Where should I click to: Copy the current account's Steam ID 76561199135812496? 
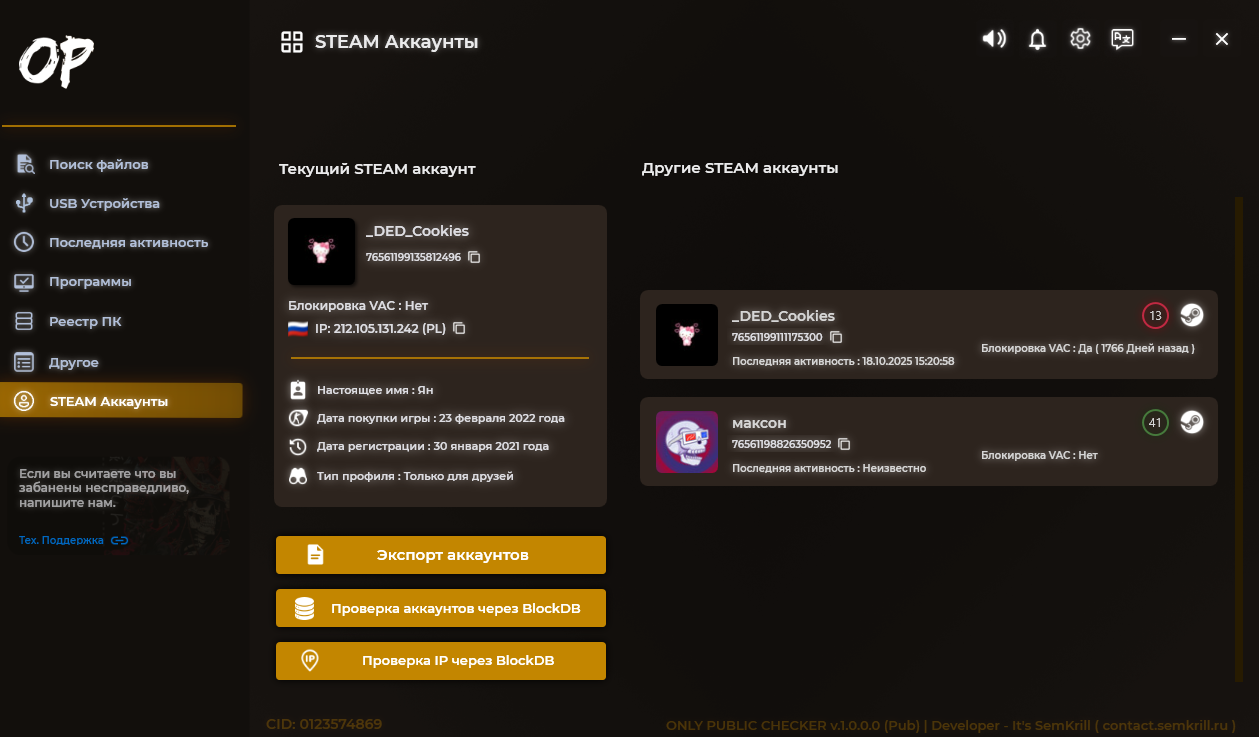point(474,257)
